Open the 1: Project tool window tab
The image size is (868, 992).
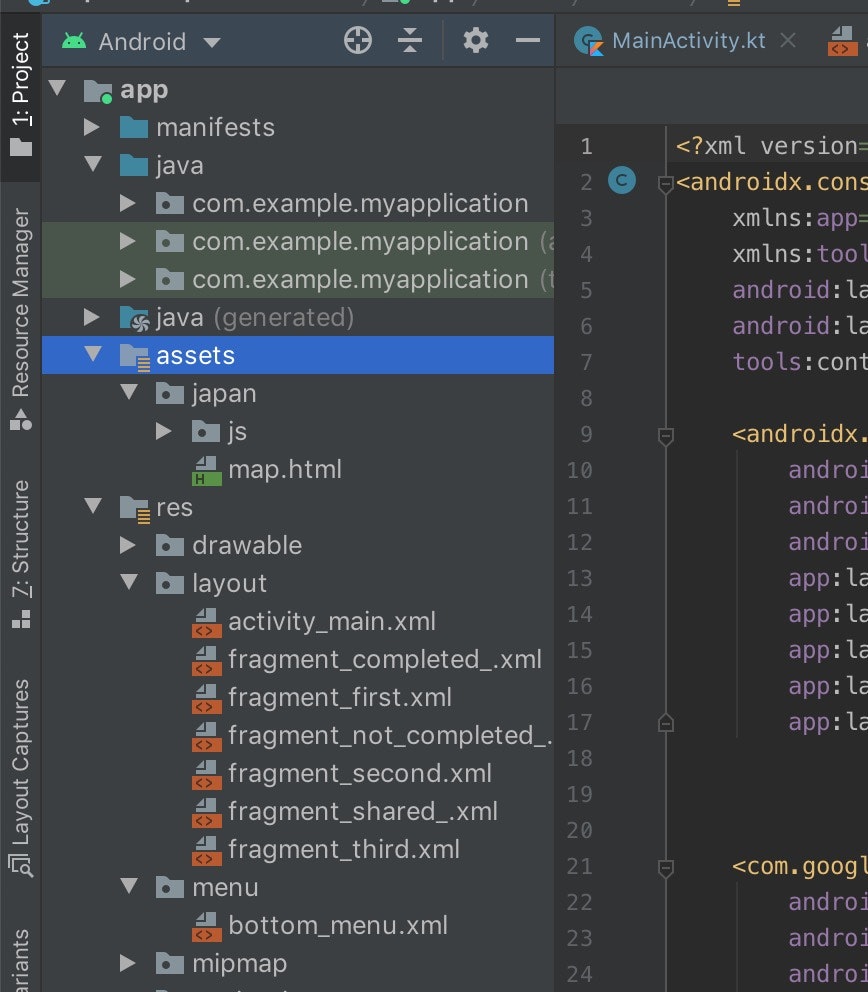(20, 95)
